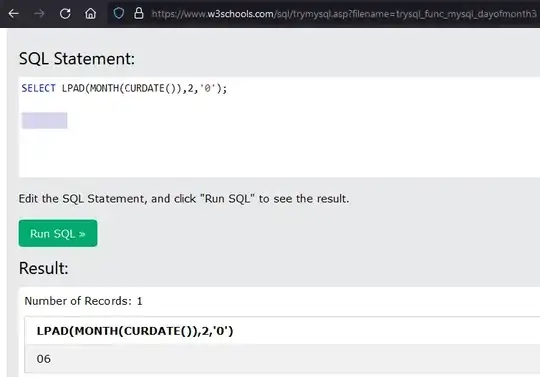Click the browser back arrow
Screen dimensions: 540x377
[14, 14]
